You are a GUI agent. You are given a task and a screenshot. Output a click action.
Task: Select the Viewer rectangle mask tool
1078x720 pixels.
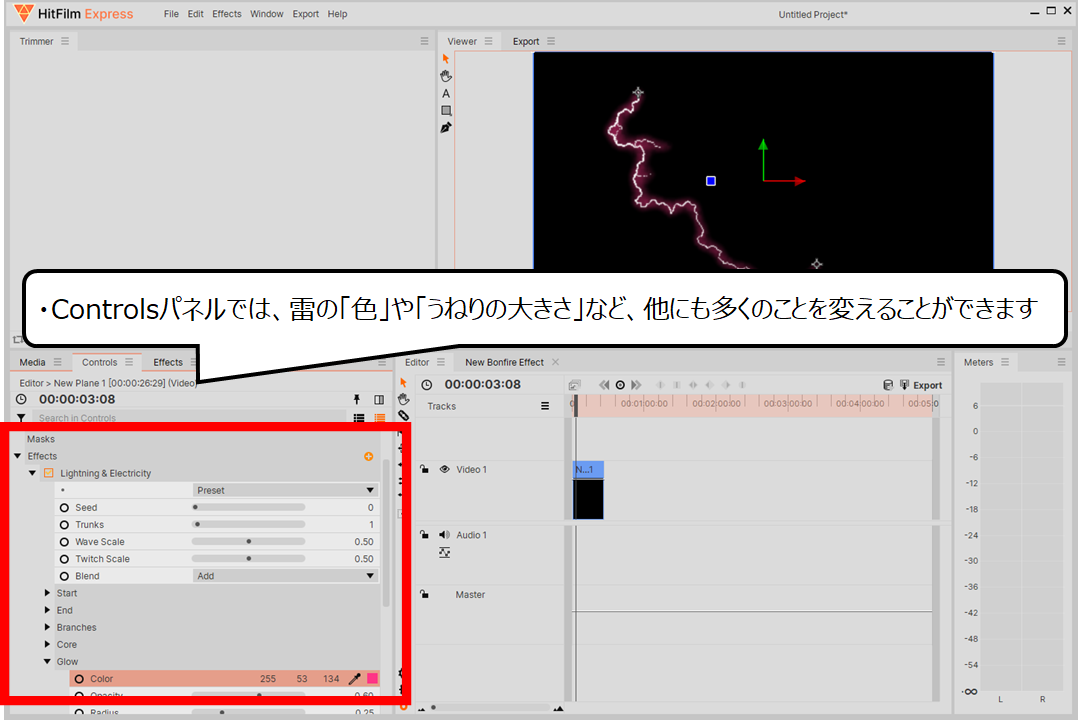[x=446, y=111]
